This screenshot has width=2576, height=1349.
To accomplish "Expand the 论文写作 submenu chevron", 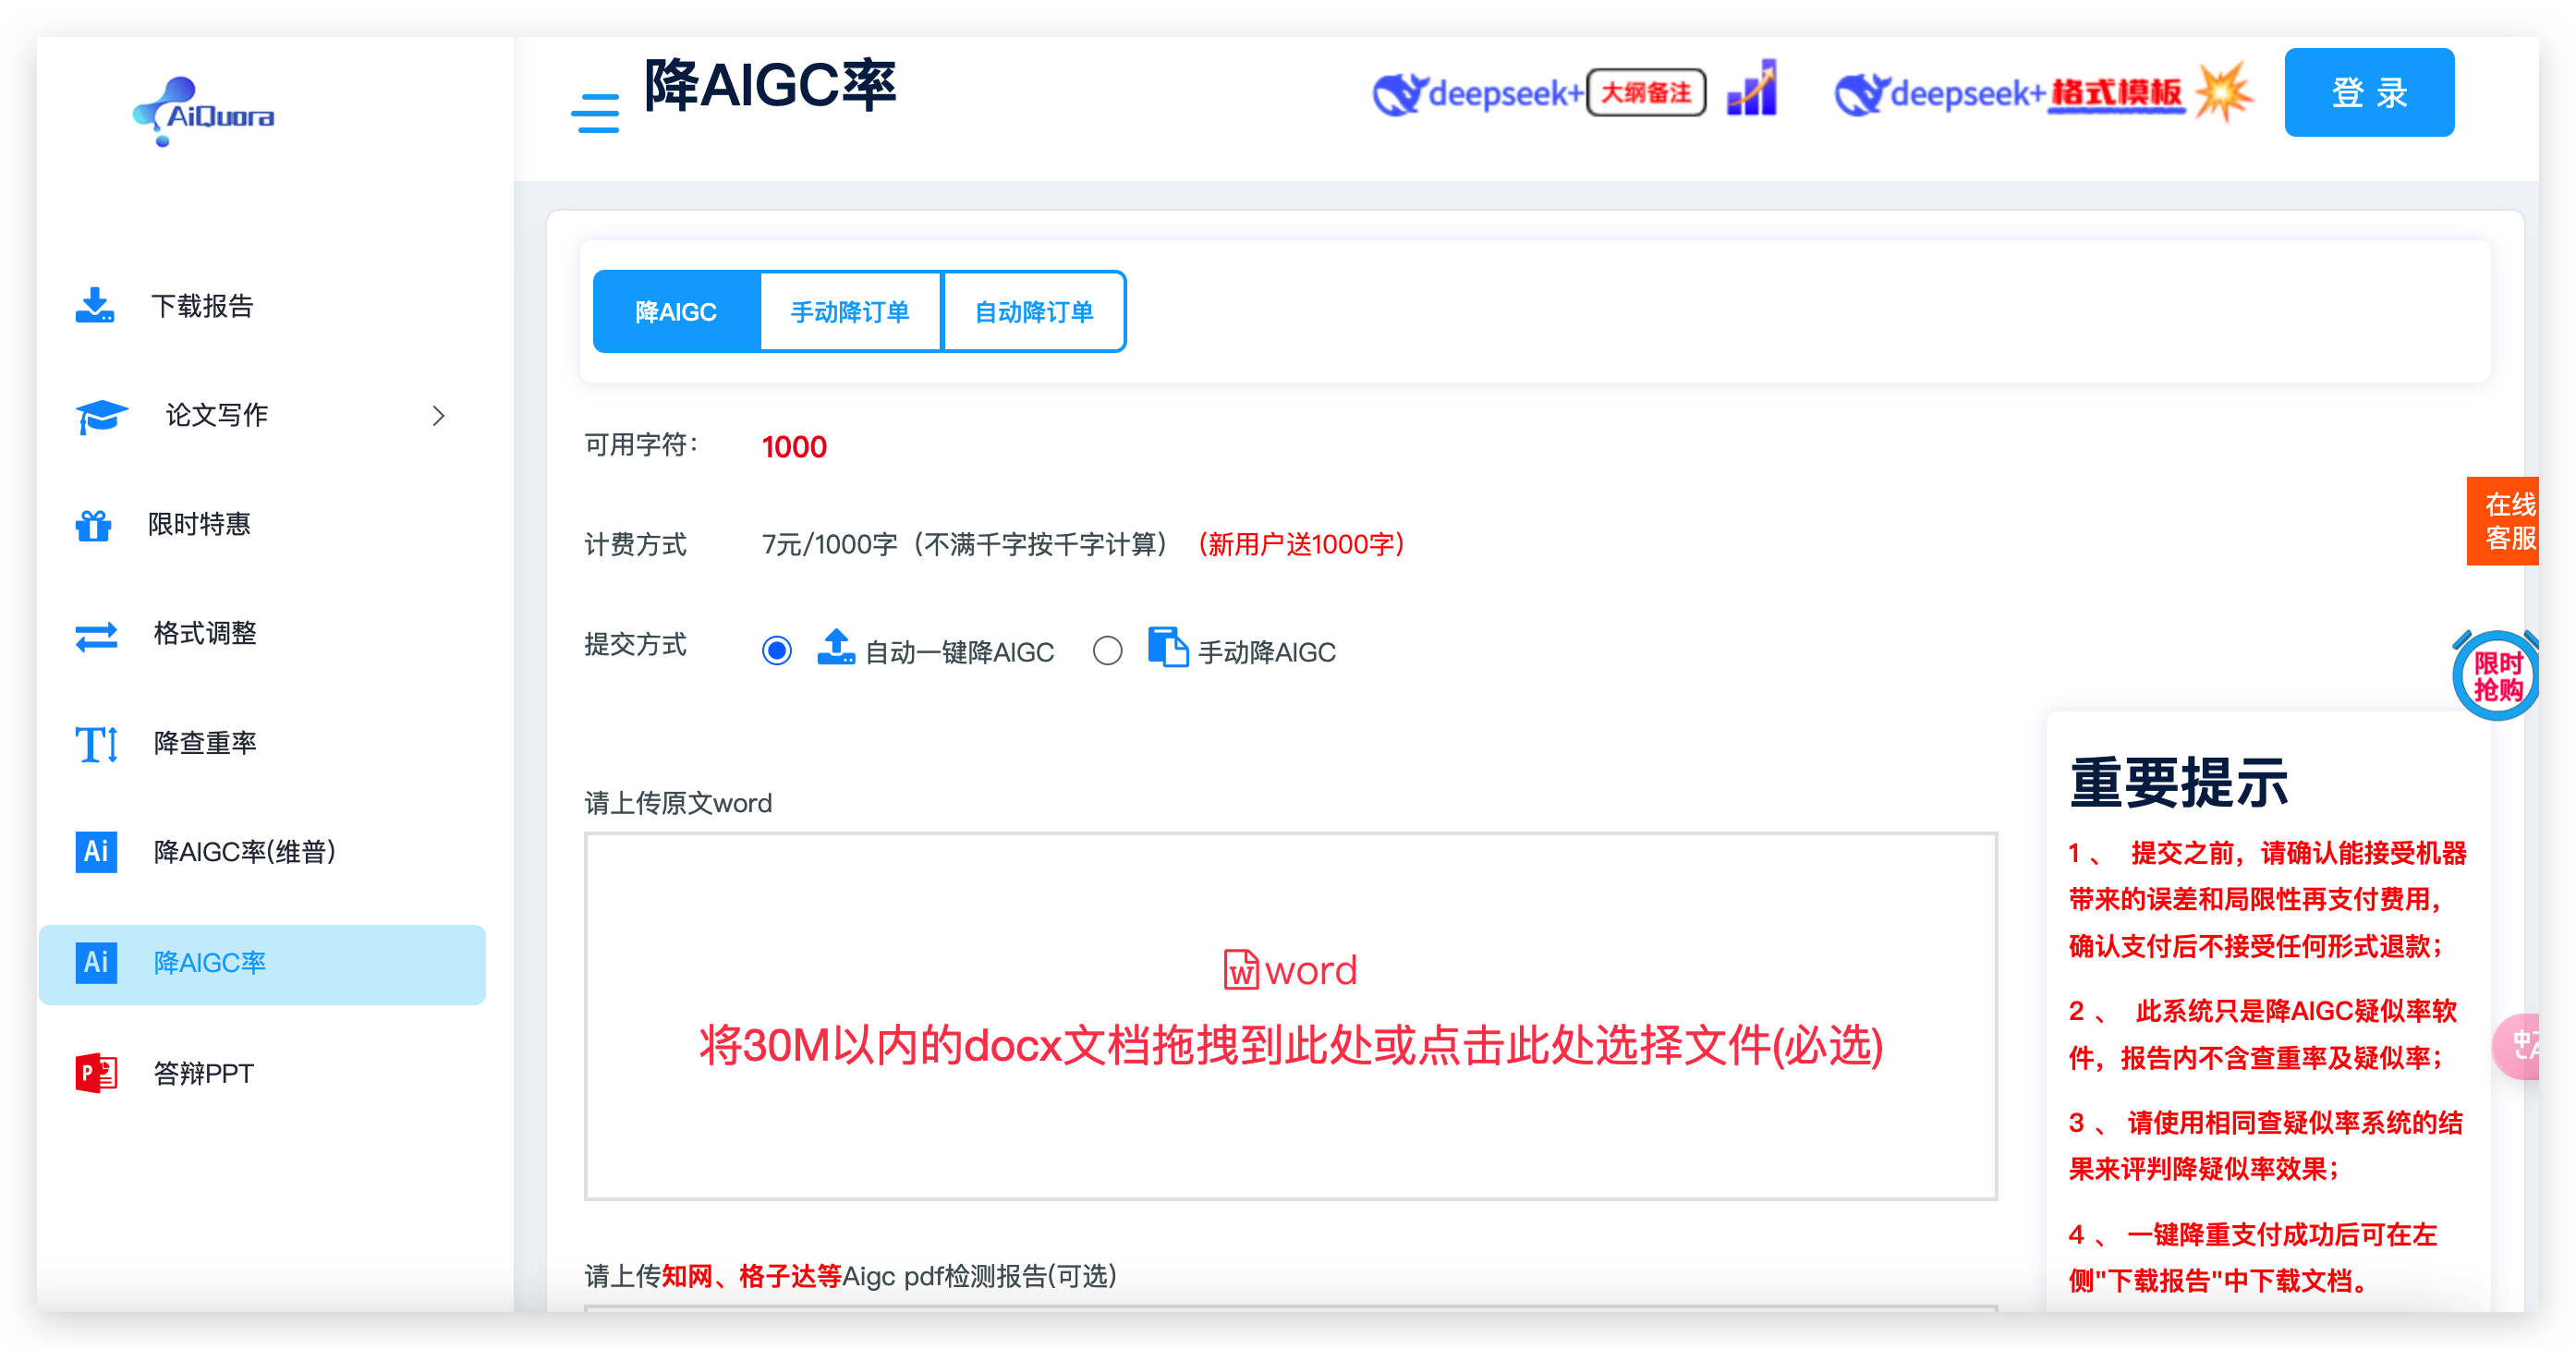I will [438, 415].
